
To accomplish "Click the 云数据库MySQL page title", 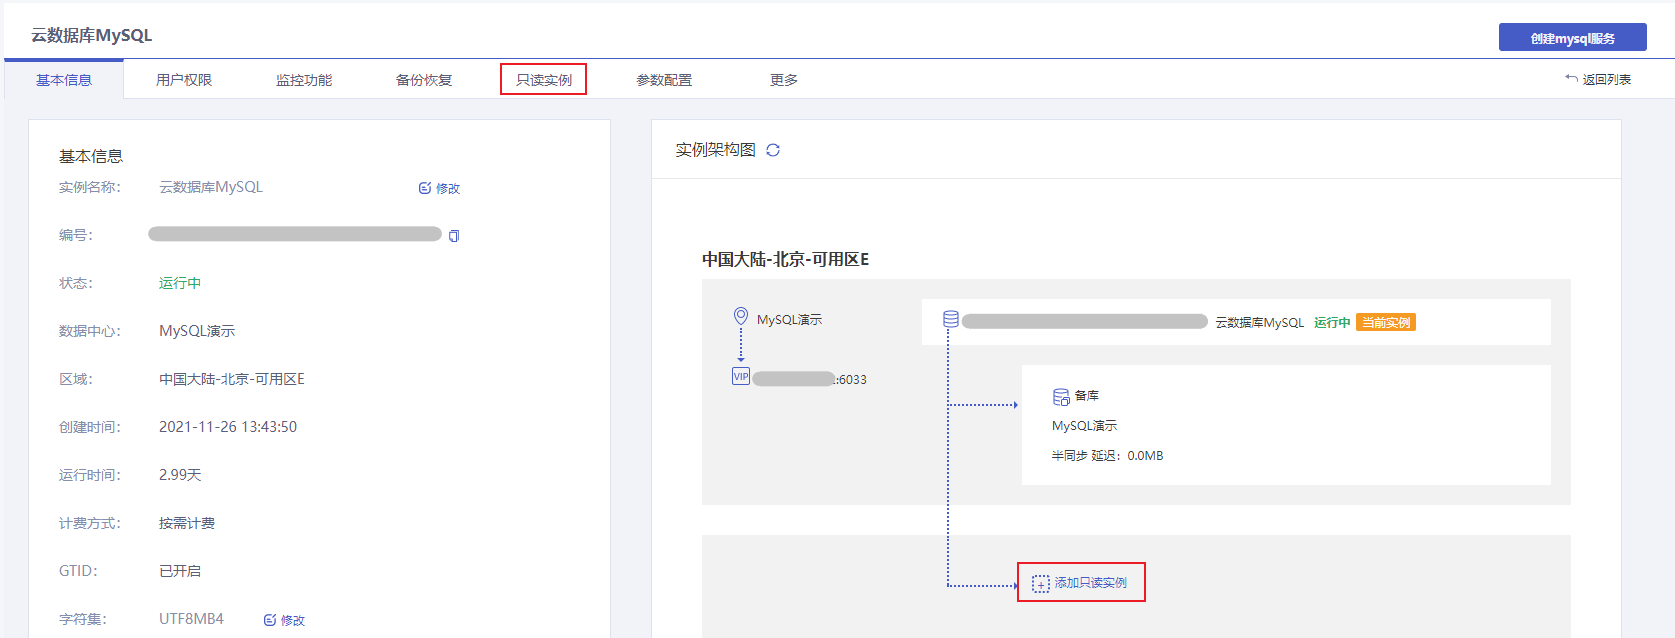I will [x=92, y=35].
